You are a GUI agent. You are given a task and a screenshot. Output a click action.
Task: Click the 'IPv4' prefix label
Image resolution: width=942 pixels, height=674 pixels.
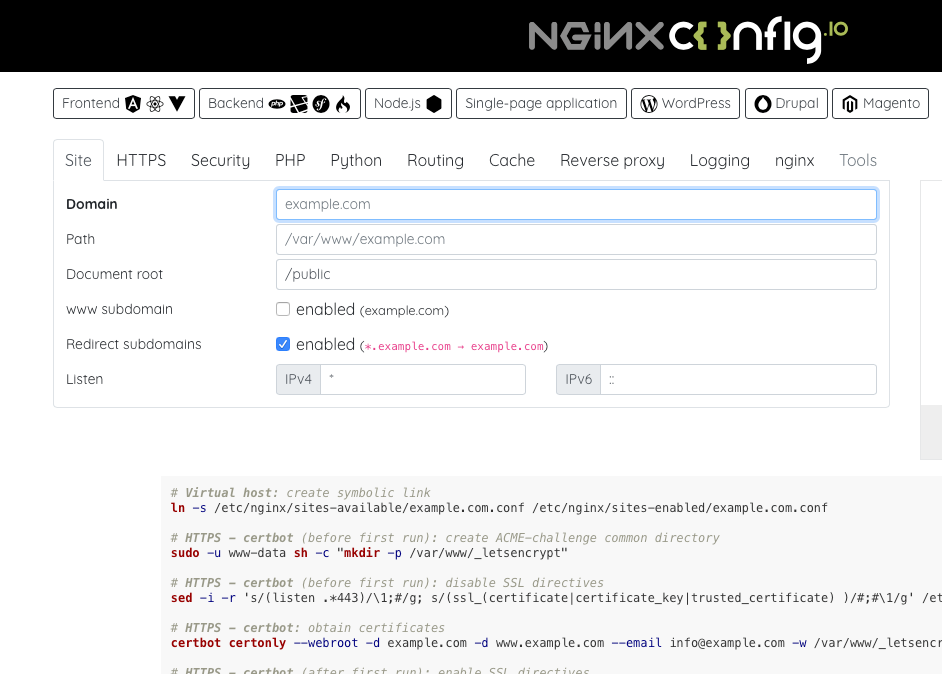coord(299,379)
